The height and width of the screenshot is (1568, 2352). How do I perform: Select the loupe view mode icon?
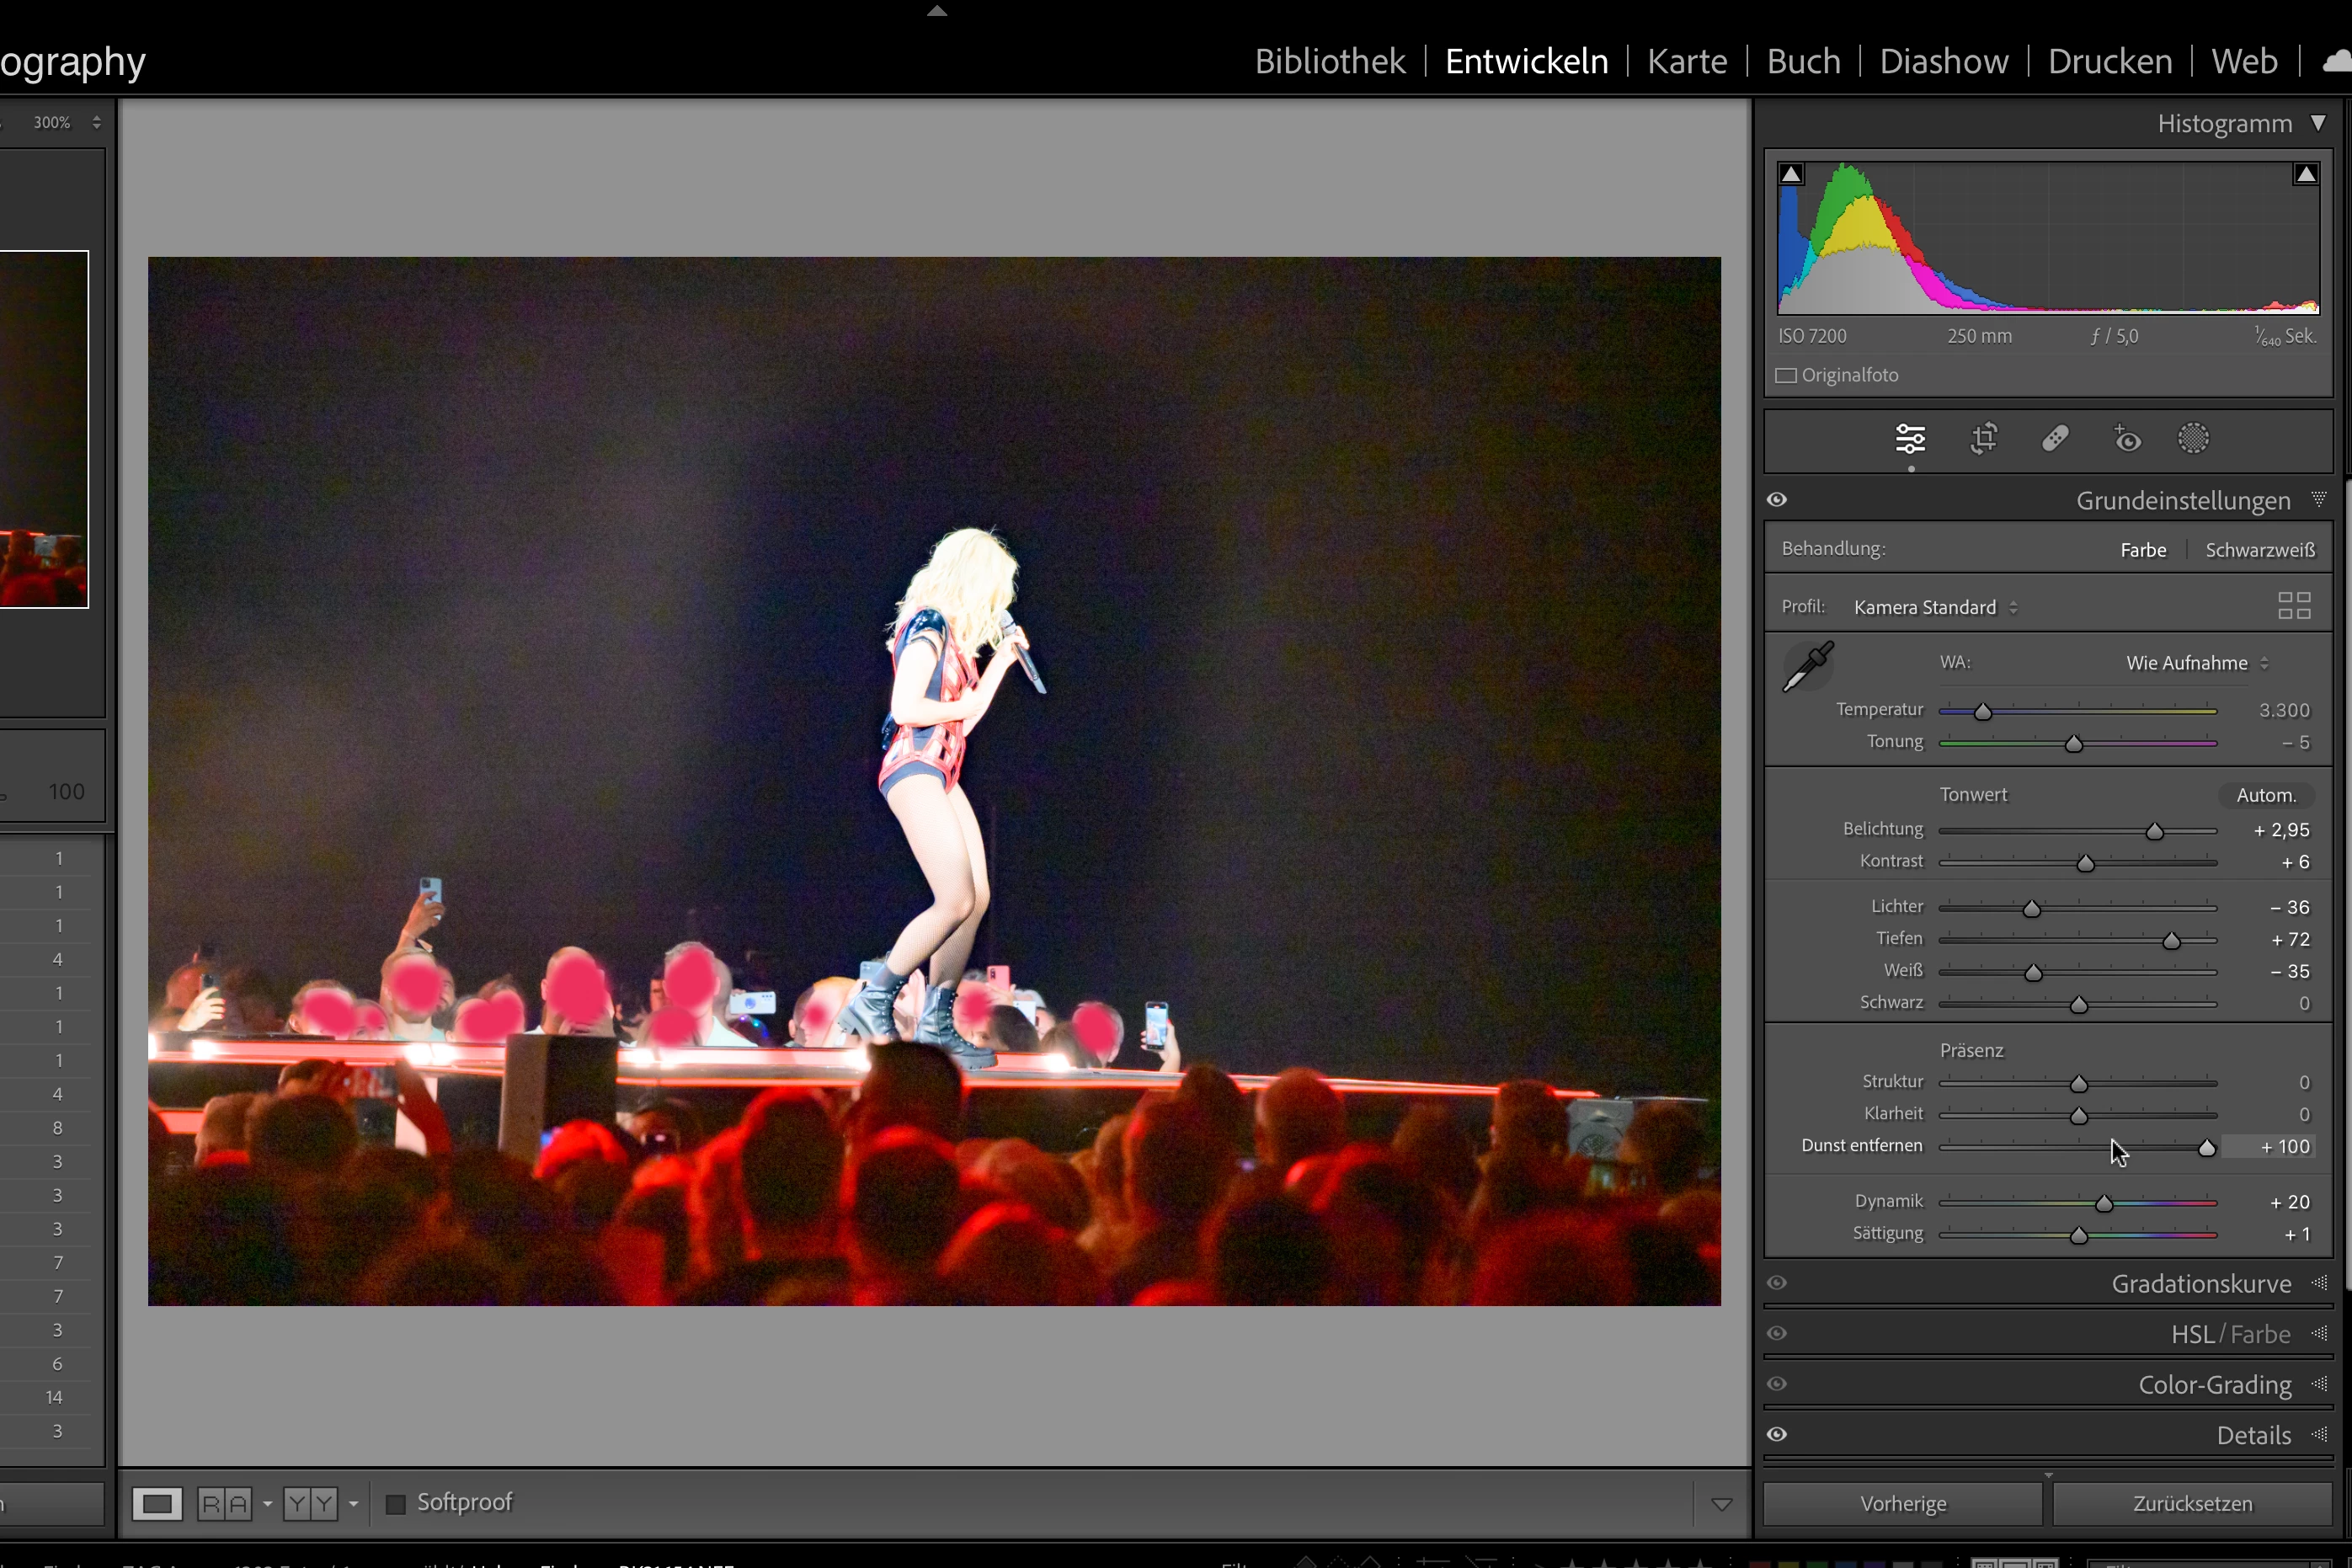tap(158, 1503)
